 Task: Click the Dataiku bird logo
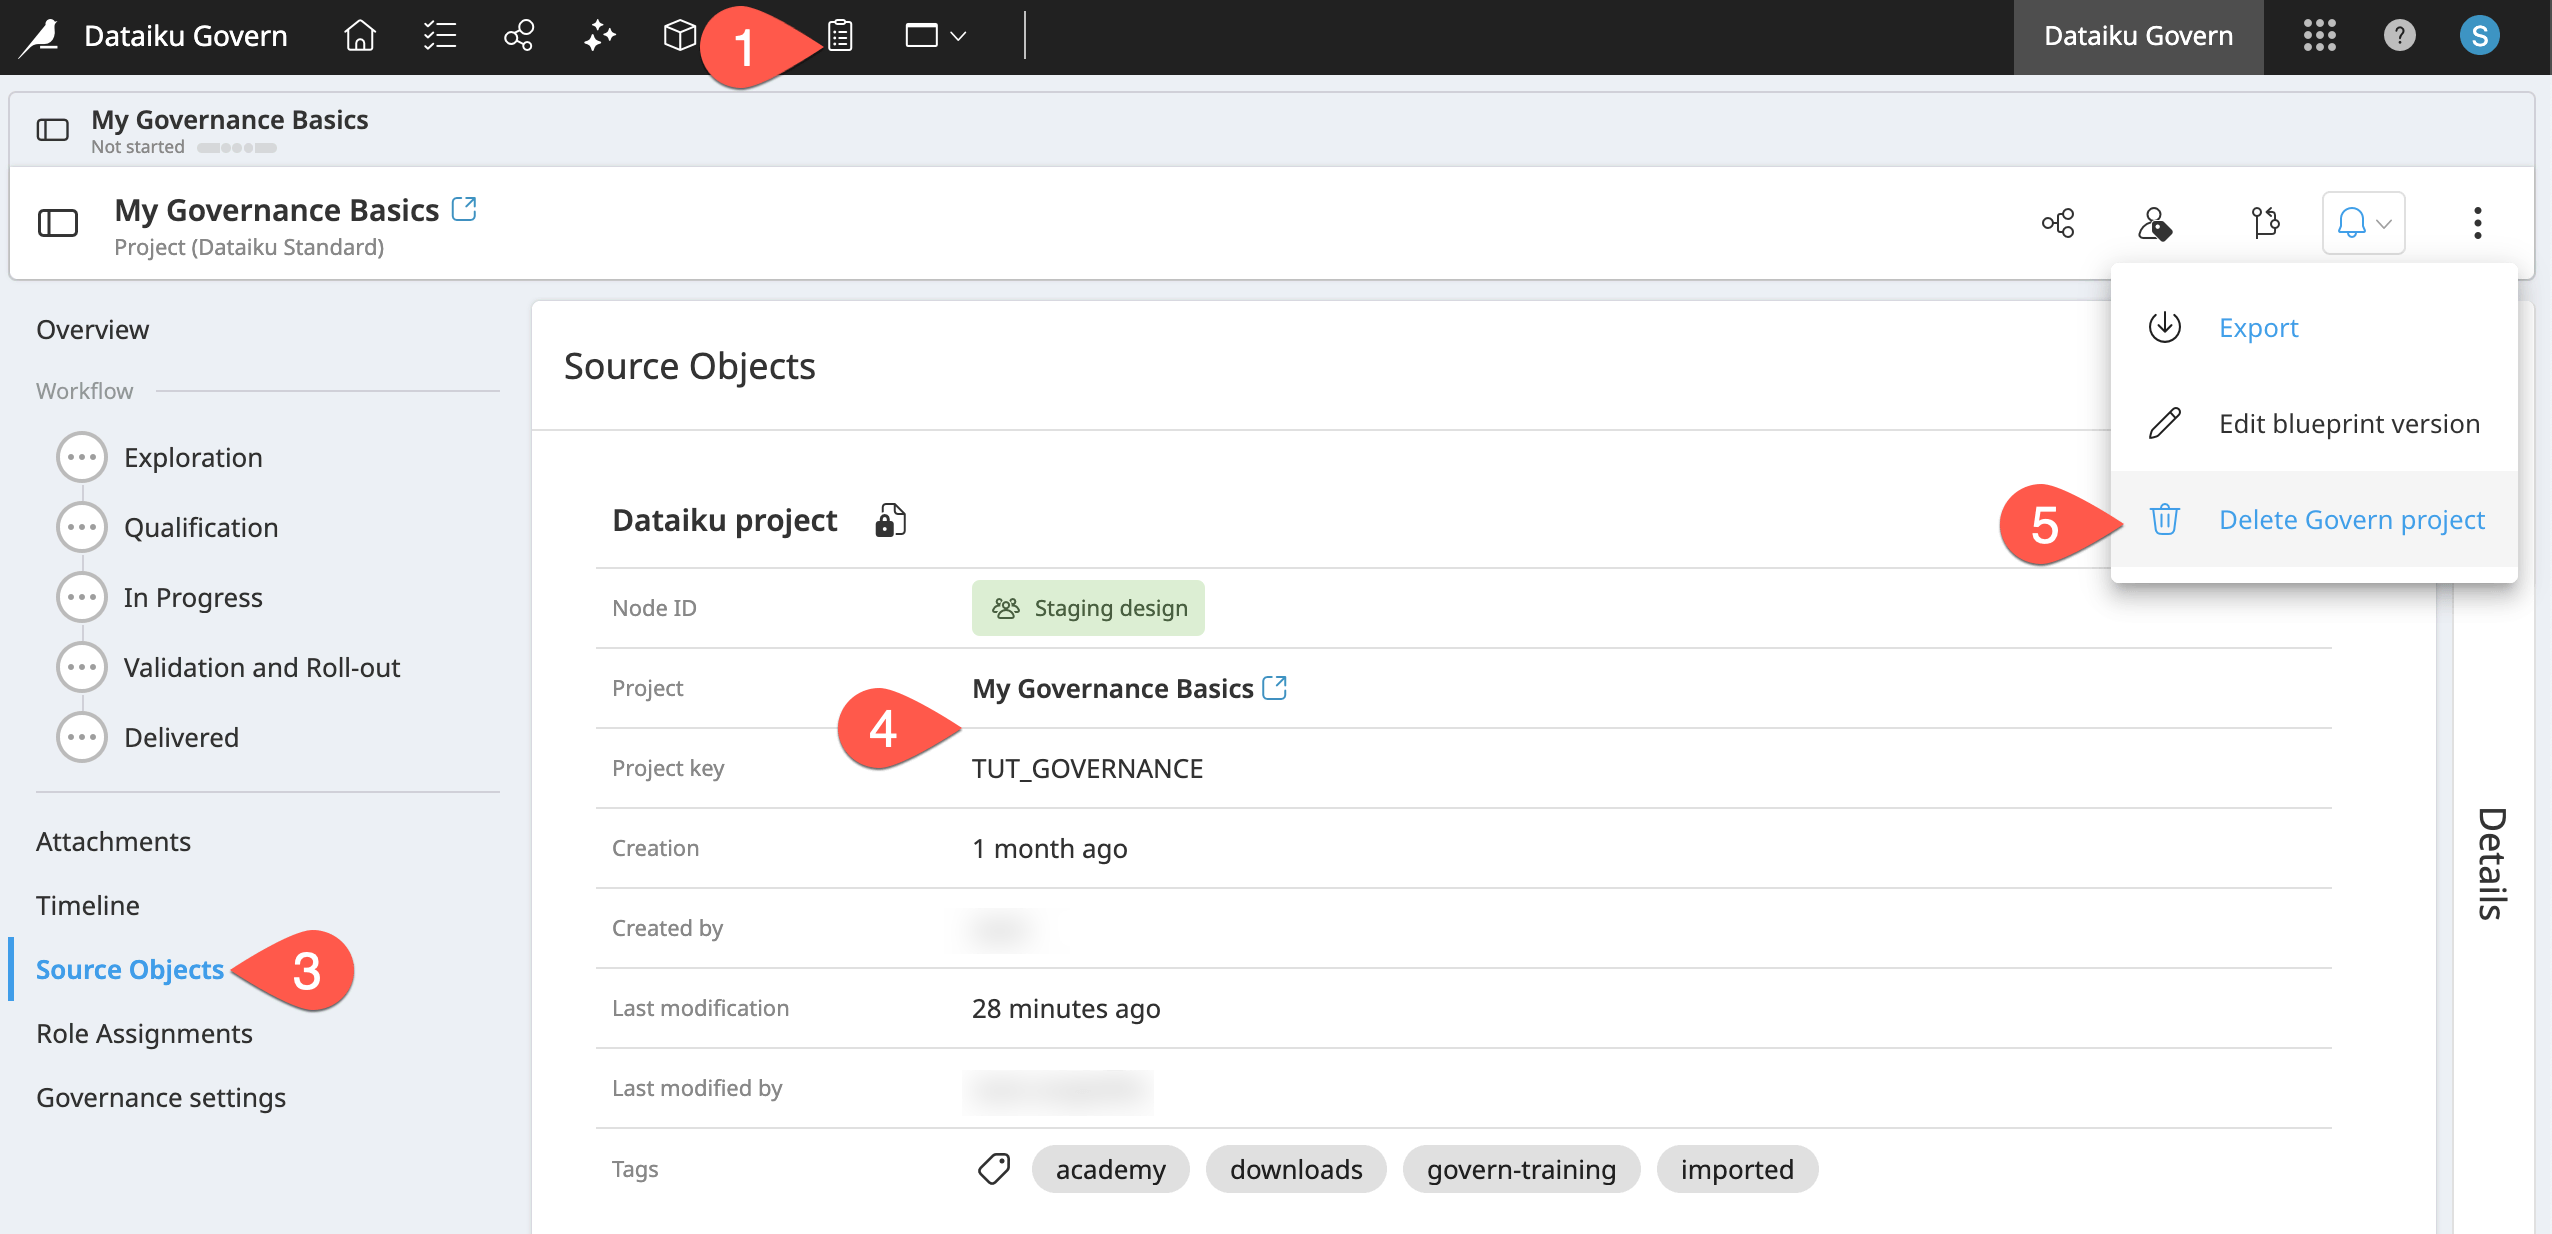click(40, 37)
